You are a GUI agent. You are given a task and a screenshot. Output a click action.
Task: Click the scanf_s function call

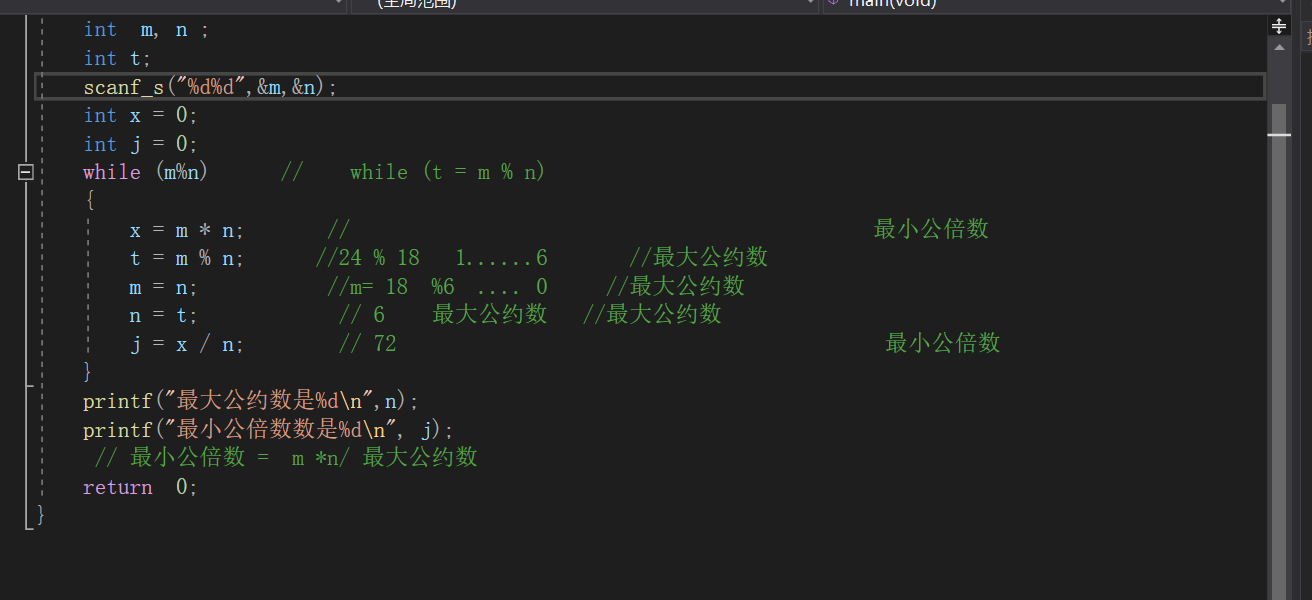coord(123,87)
